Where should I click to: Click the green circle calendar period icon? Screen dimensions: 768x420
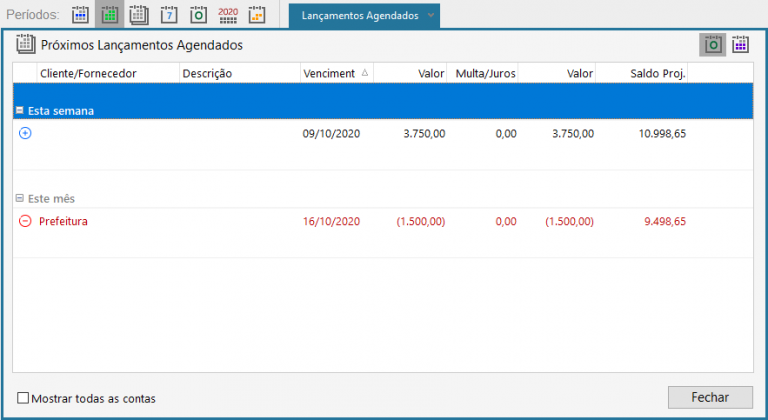pos(198,15)
